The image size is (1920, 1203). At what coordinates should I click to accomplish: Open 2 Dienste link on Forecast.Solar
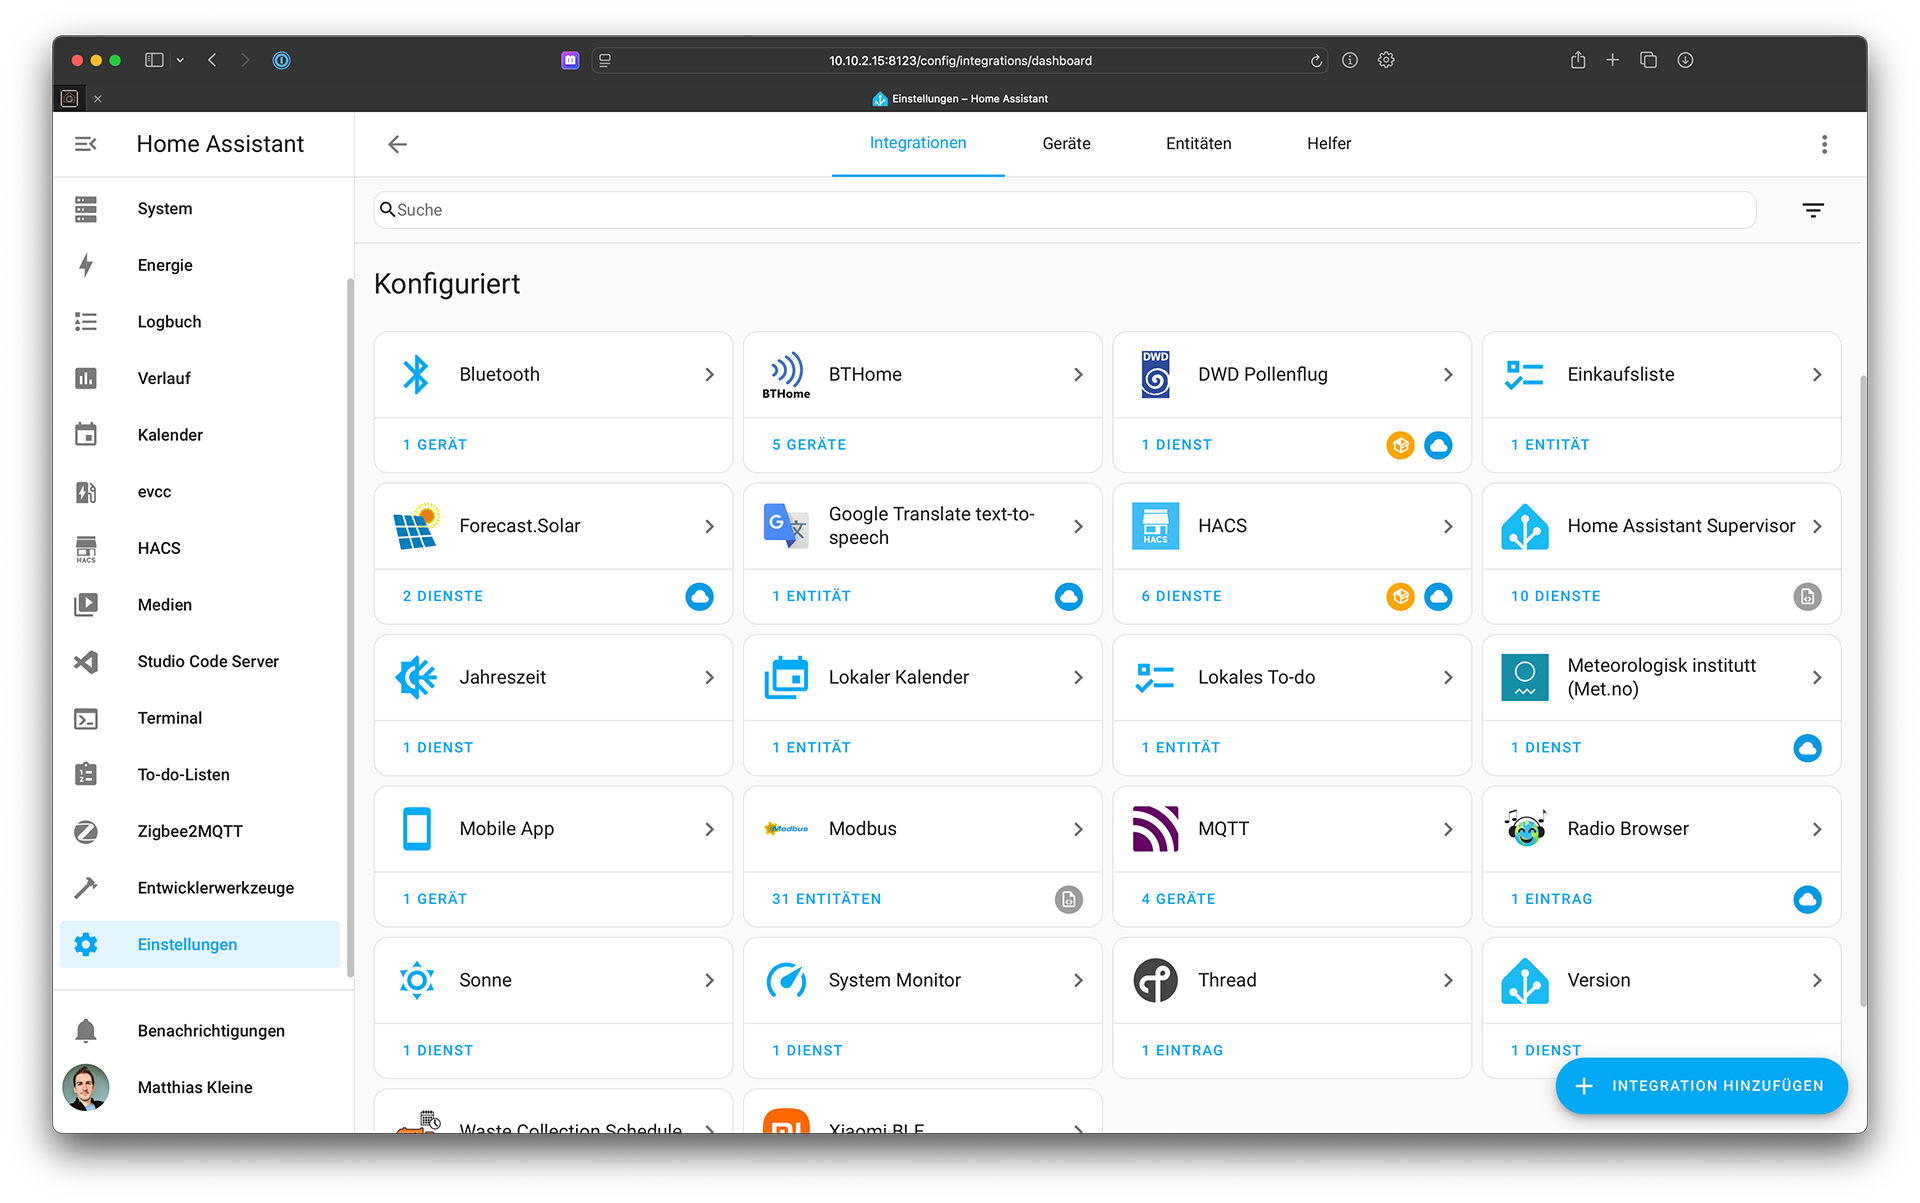pos(443,597)
